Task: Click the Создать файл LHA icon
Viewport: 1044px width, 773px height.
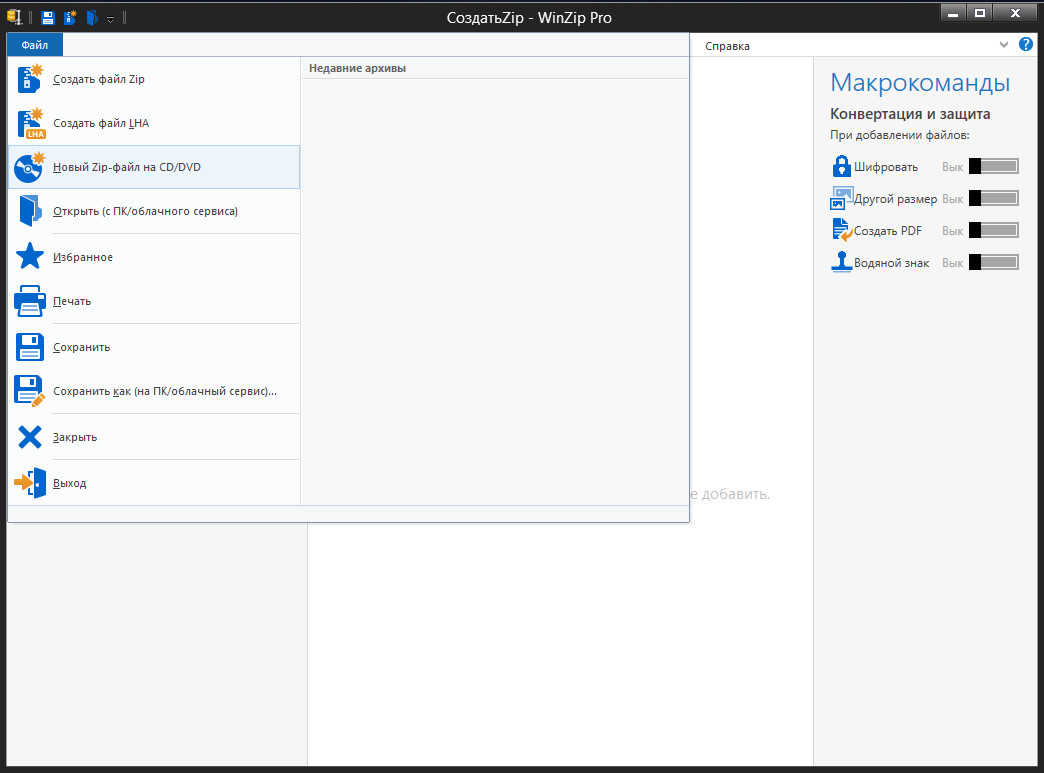Action: point(31,123)
